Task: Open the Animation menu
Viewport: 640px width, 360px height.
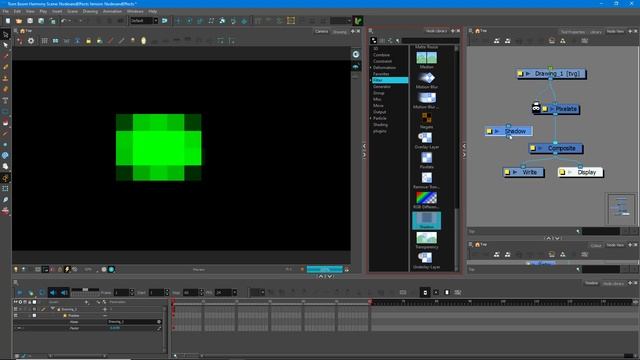Action: tap(112, 11)
